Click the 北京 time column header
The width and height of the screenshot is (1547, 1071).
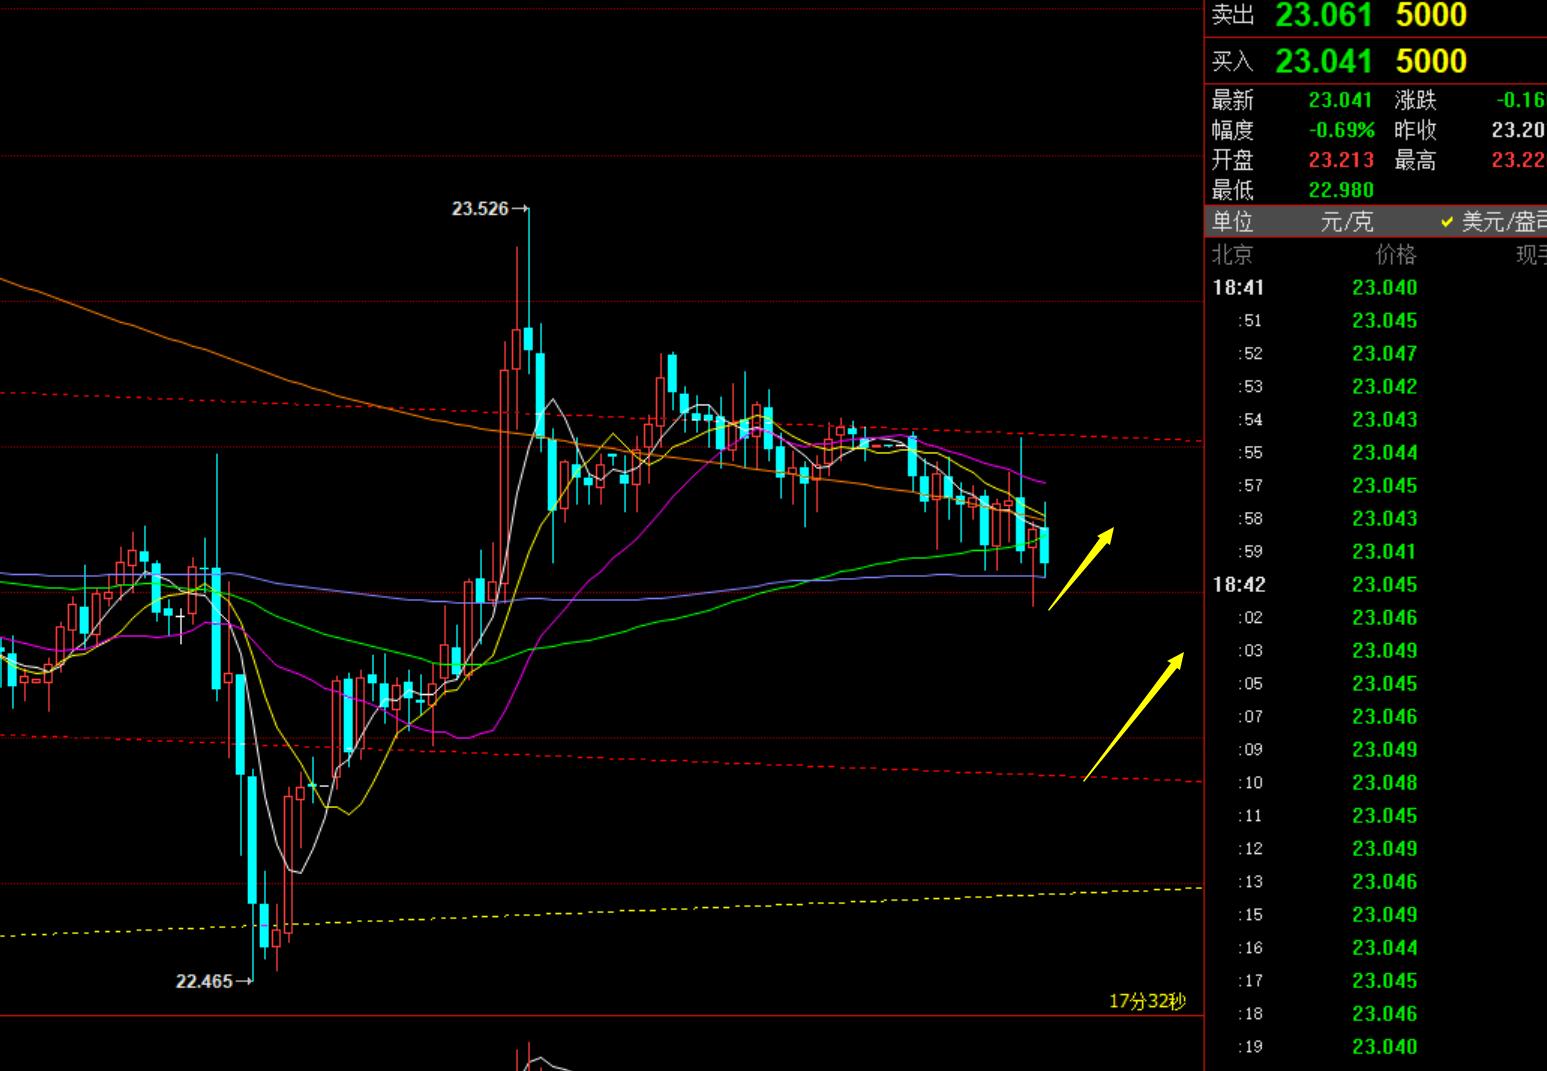(1232, 254)
